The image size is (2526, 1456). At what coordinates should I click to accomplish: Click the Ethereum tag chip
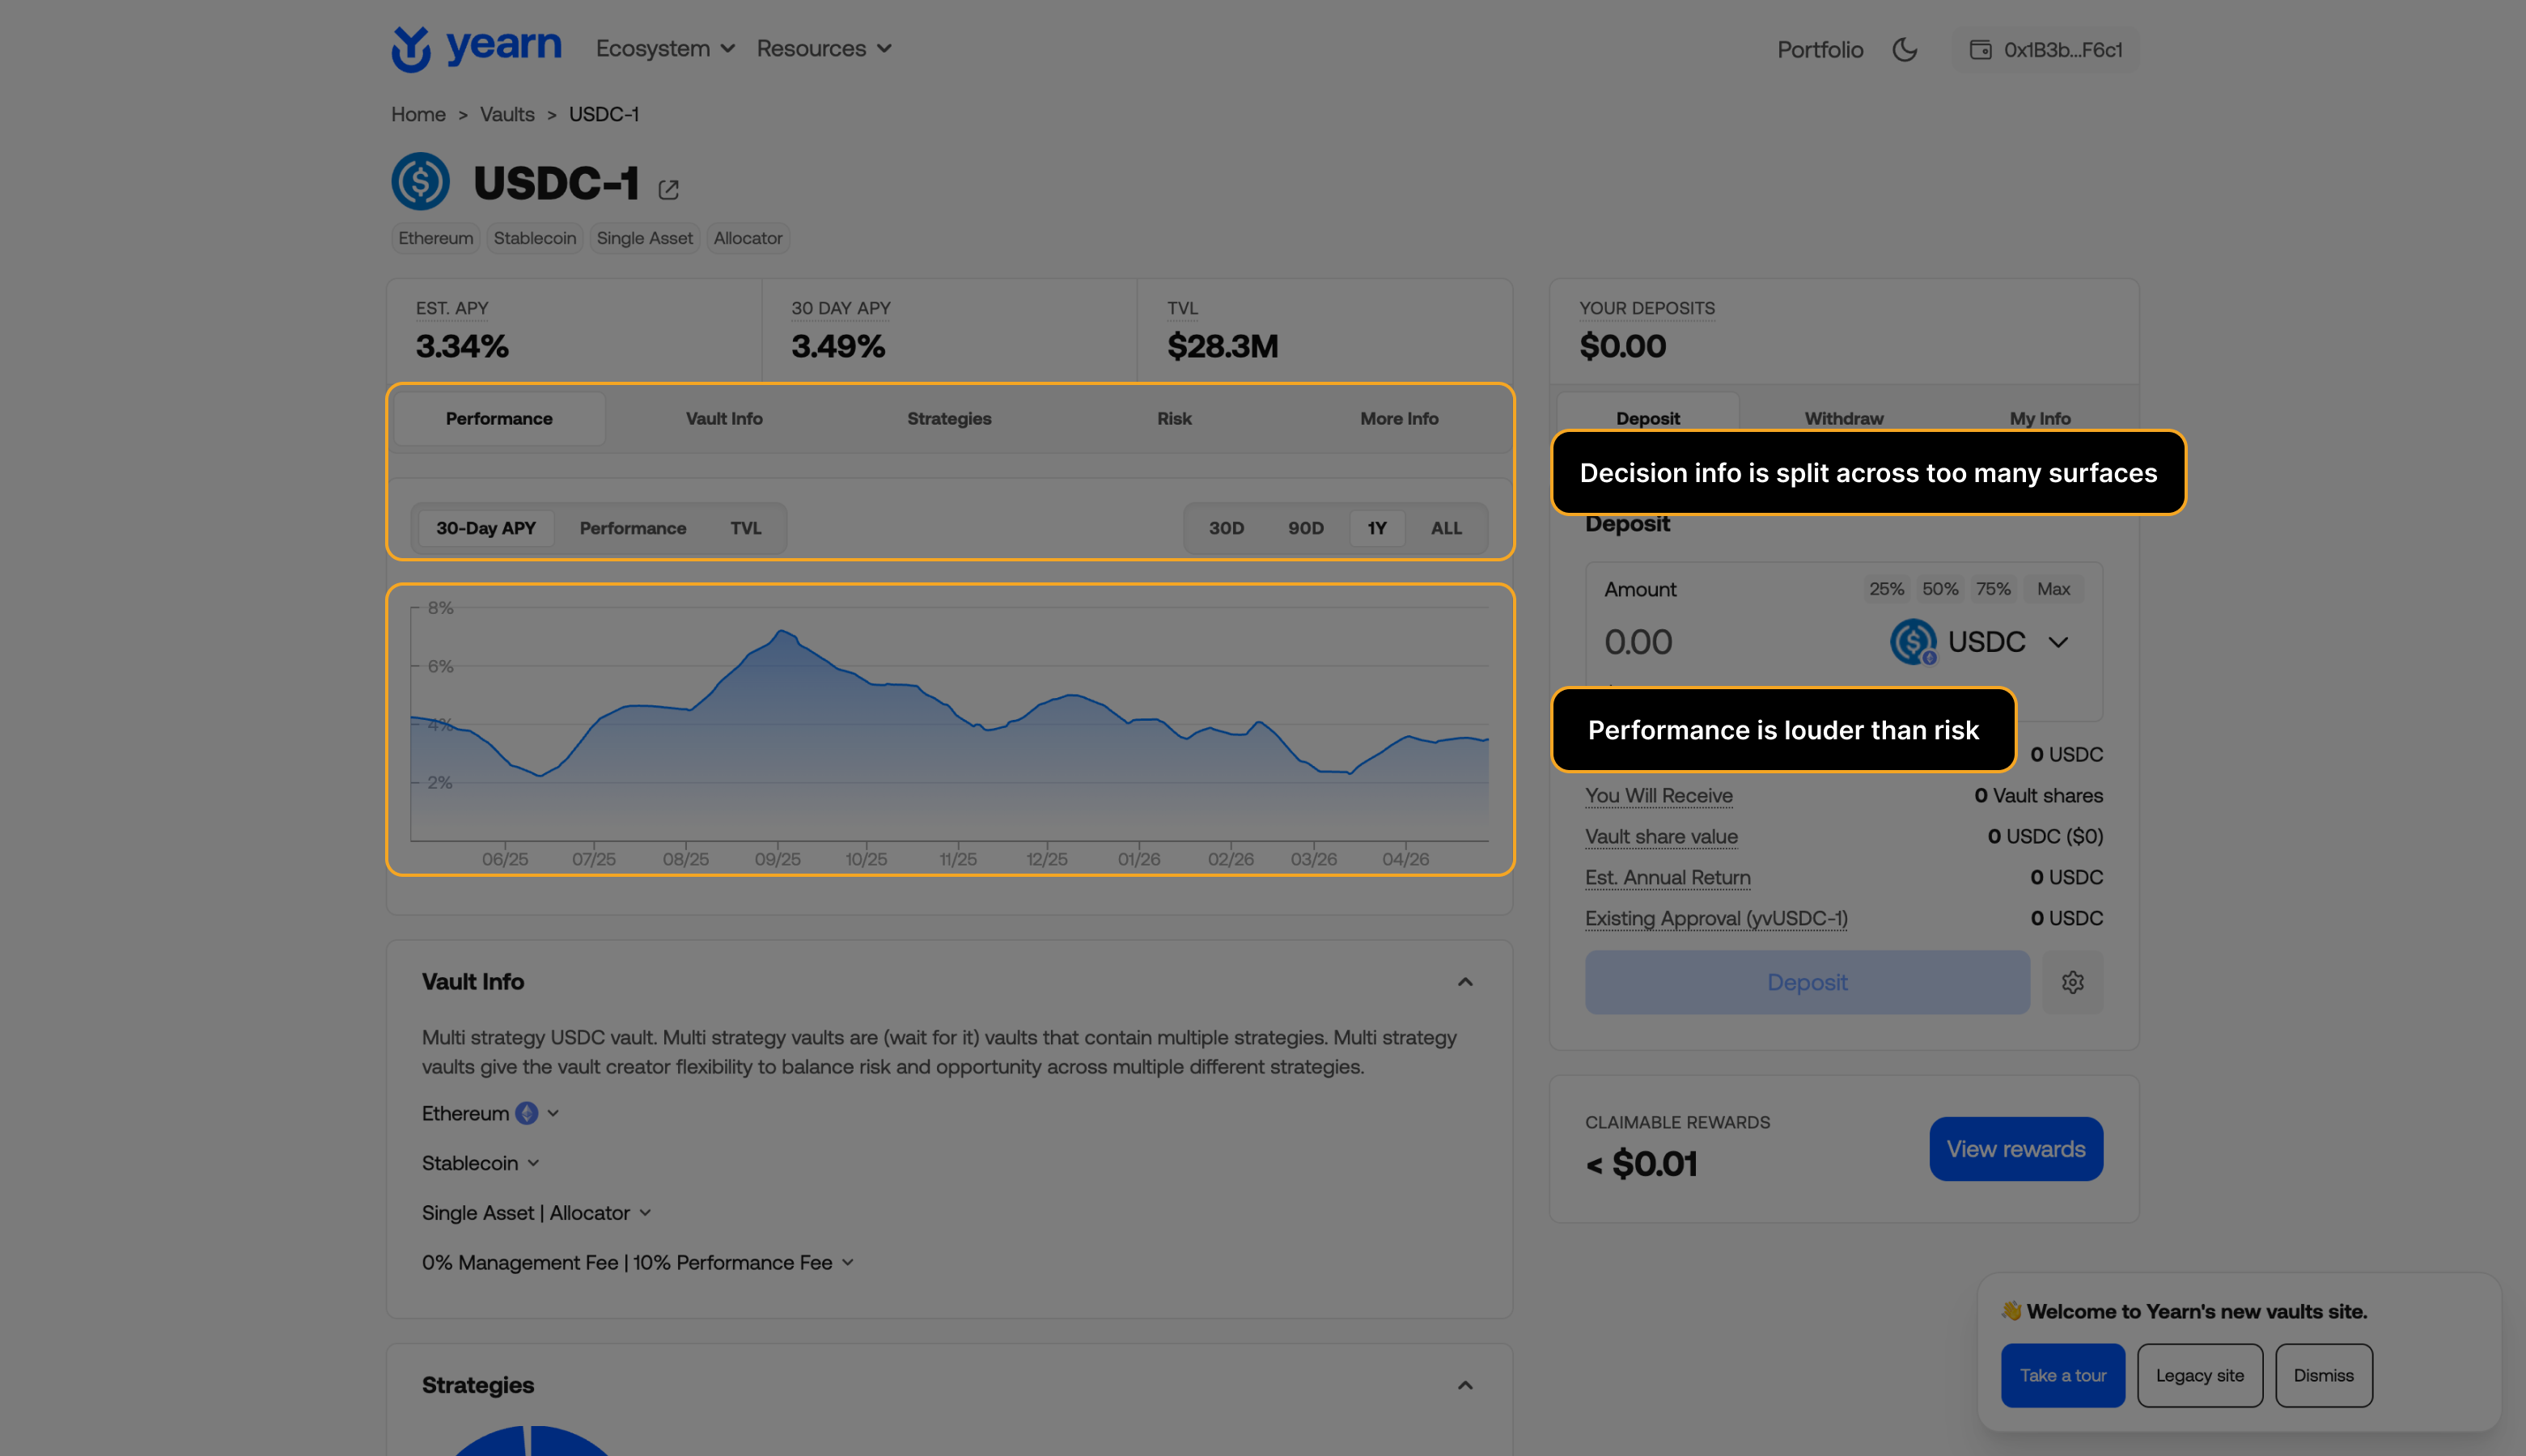click(x=436, y=238)
